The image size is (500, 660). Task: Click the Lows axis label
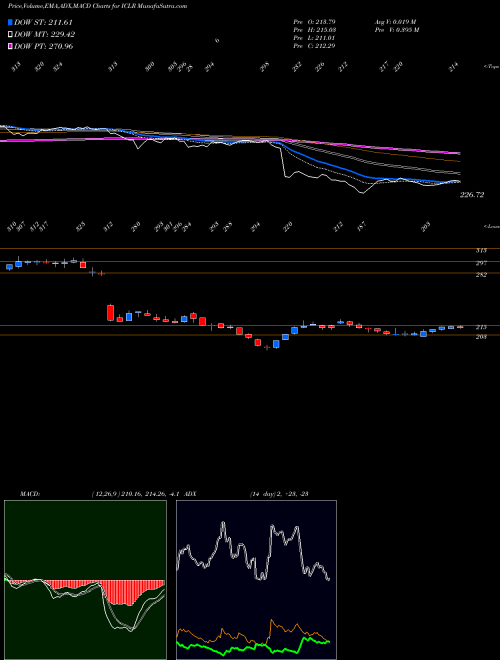(x=491, y=226)
